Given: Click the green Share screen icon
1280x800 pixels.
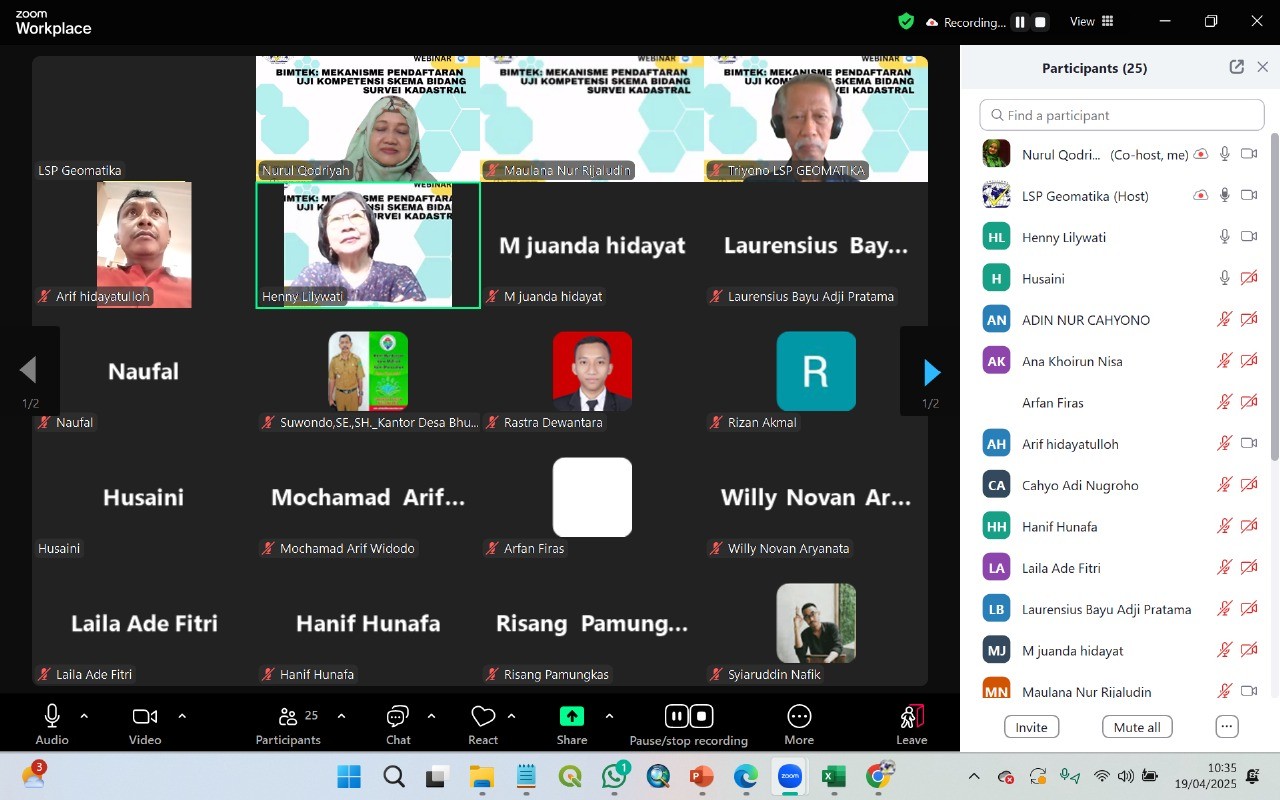Looking at the screenshot, I should coord(572,717).
